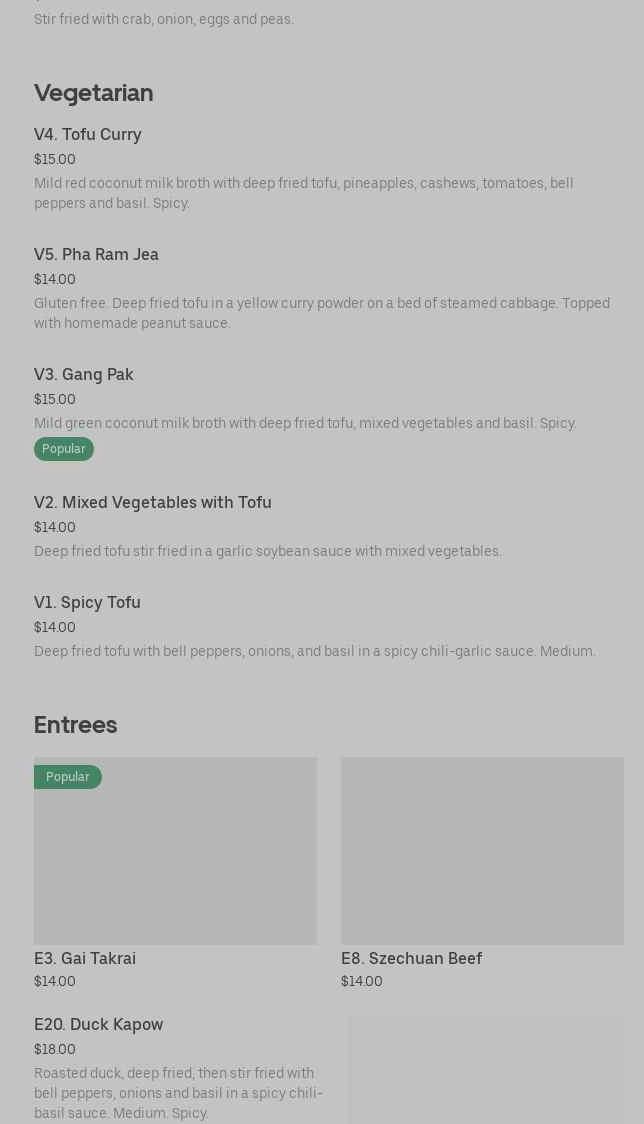Open E3. Gai Takrai title
The width and height of the screenshot is (644, 1124).
pos(85,958)
